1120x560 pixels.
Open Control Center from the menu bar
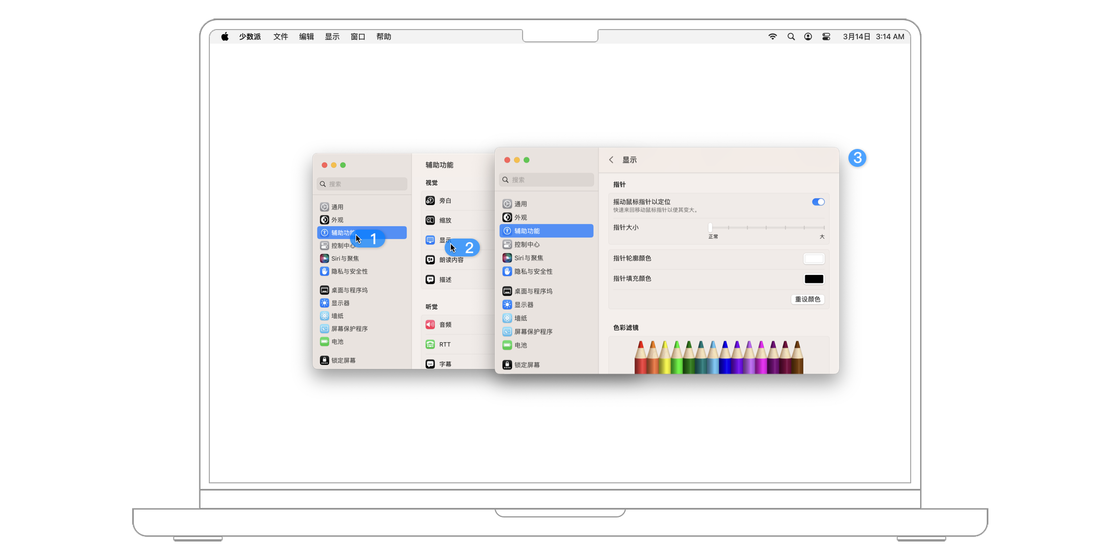[826, 37]
